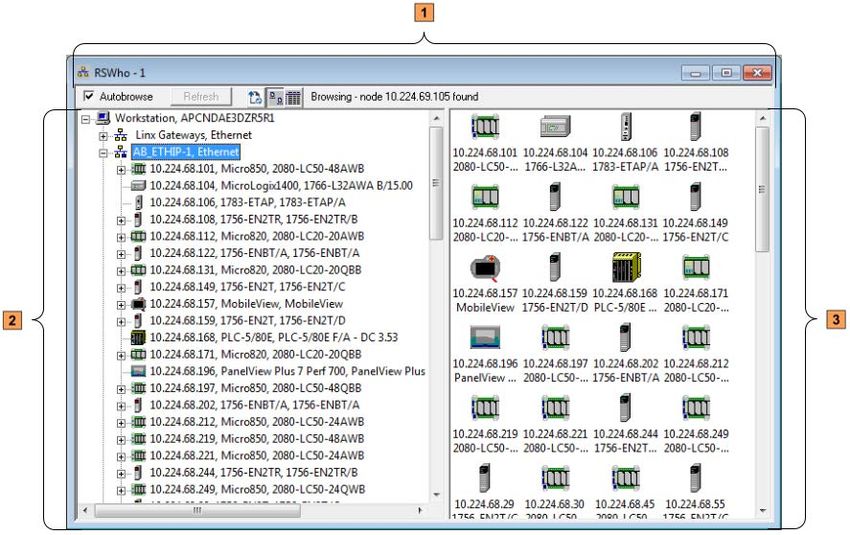Select 10.224.68.122 1756-ENBT/A tree row

click(254, 253)
